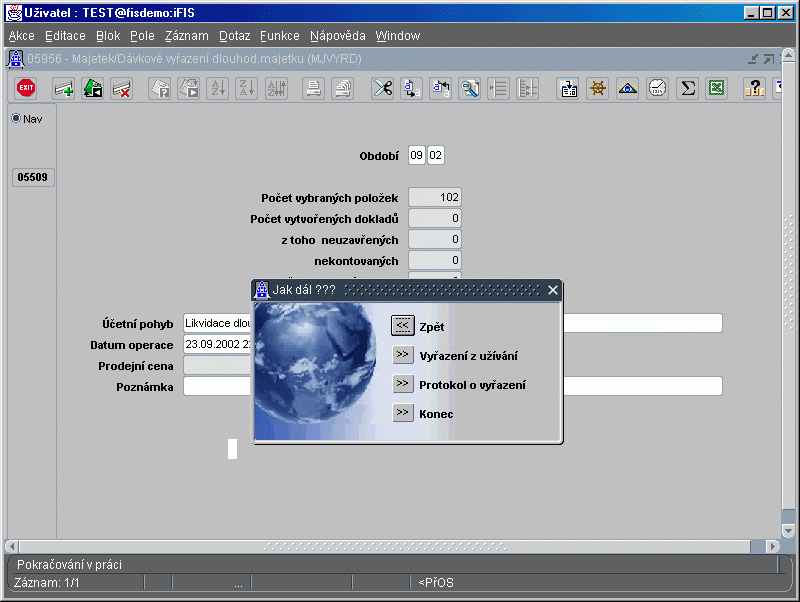
Task: Click the green Excel export icon
Action: (716, 88)
